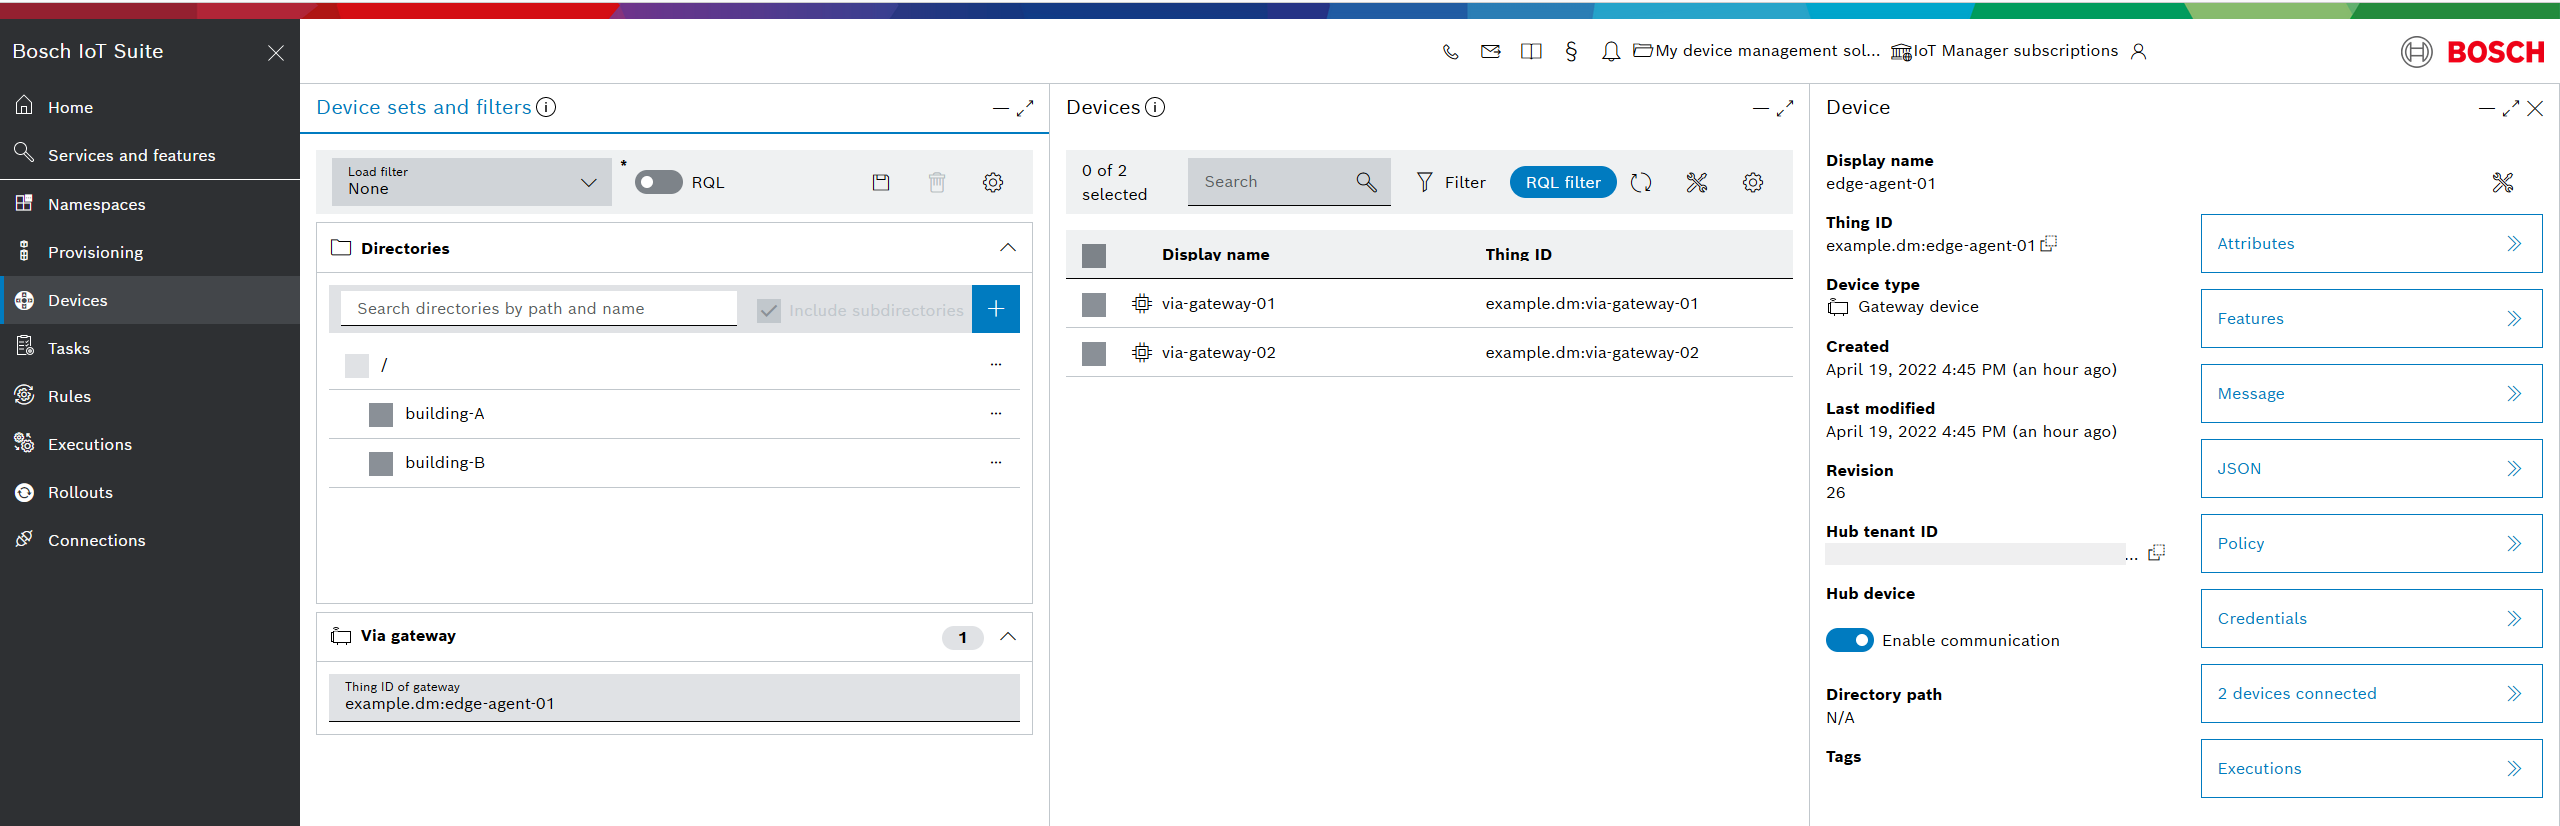This screenshot has width=2560, height=826.
Task: Open tools icon in Devices toolbar
Action: (1697, 182)
